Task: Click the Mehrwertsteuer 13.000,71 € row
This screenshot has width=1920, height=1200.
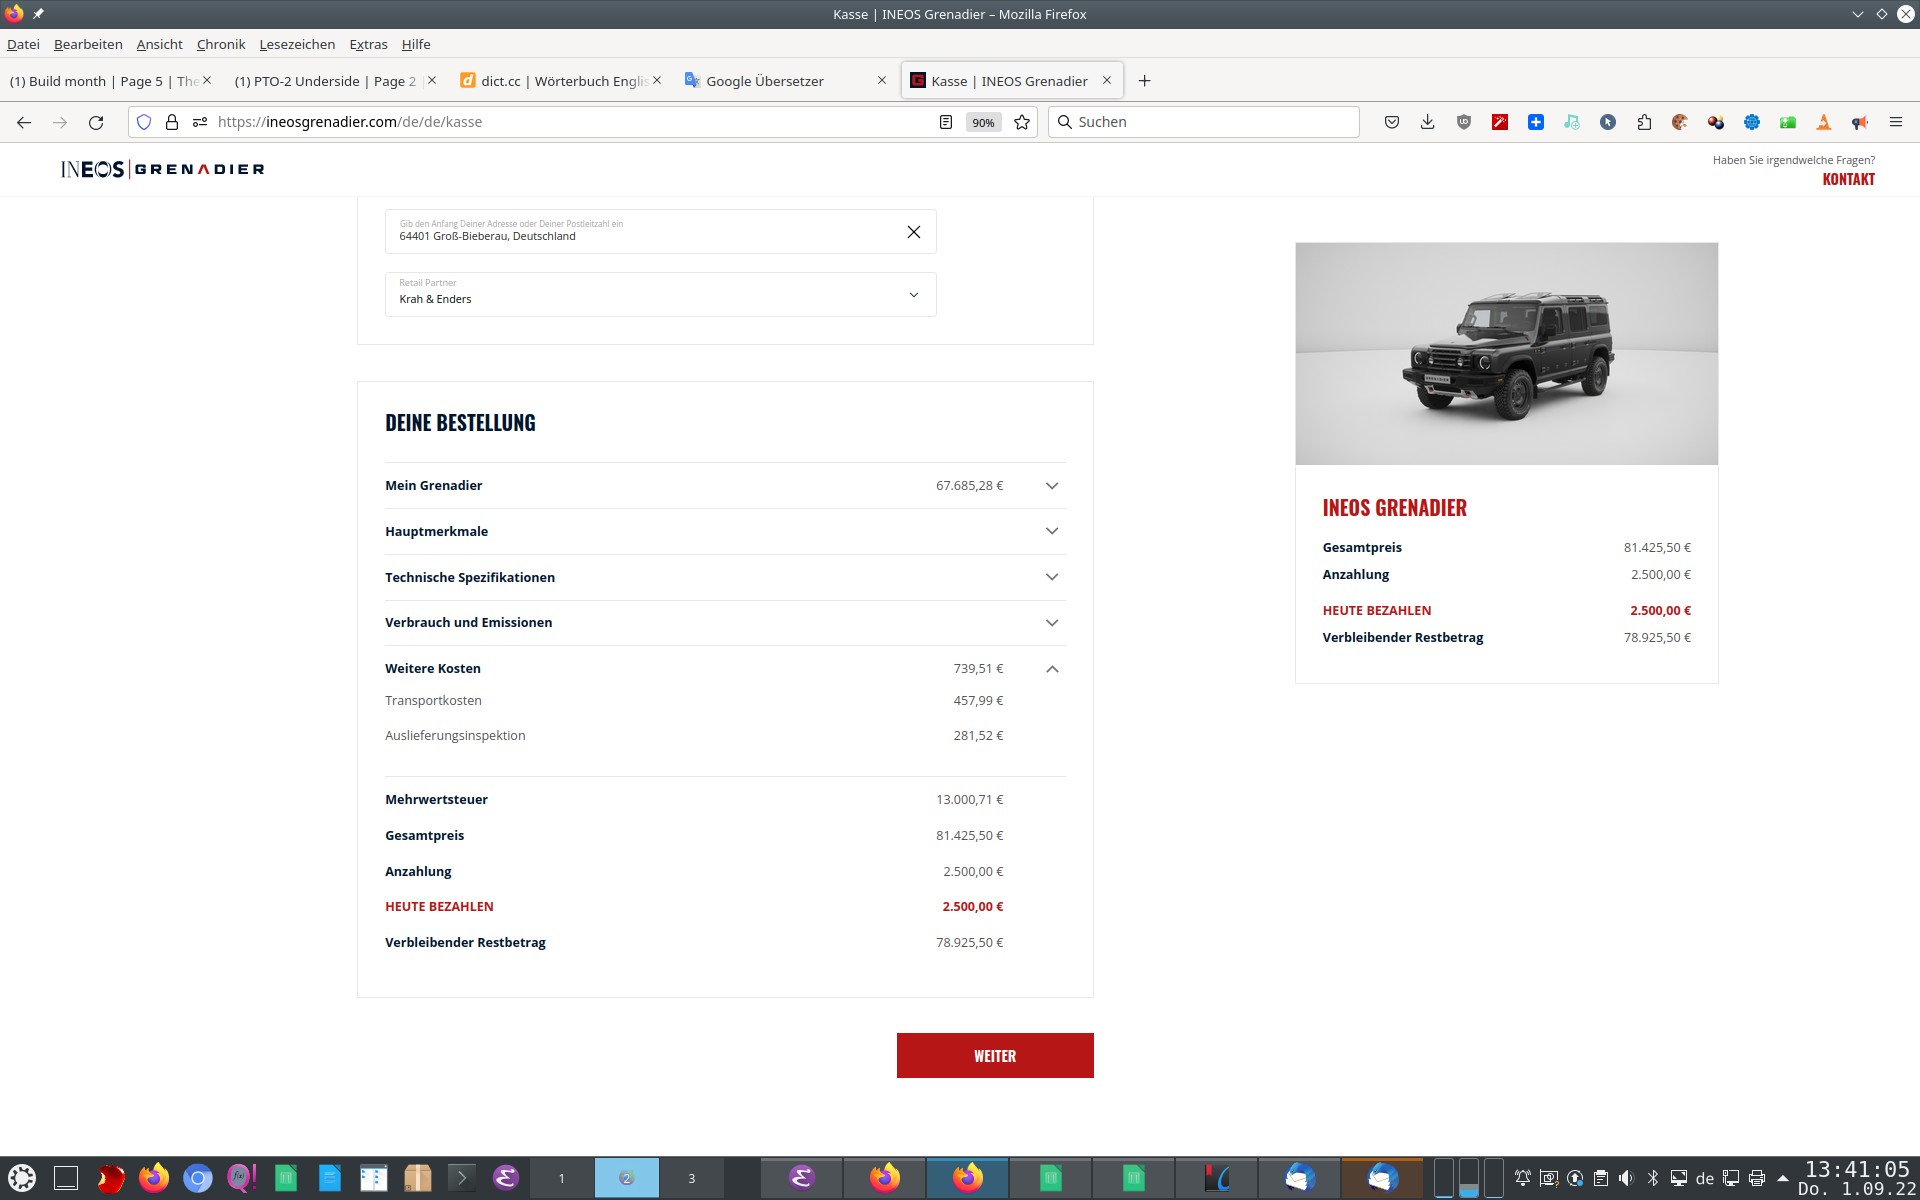Action: click(x=694, y=799)
